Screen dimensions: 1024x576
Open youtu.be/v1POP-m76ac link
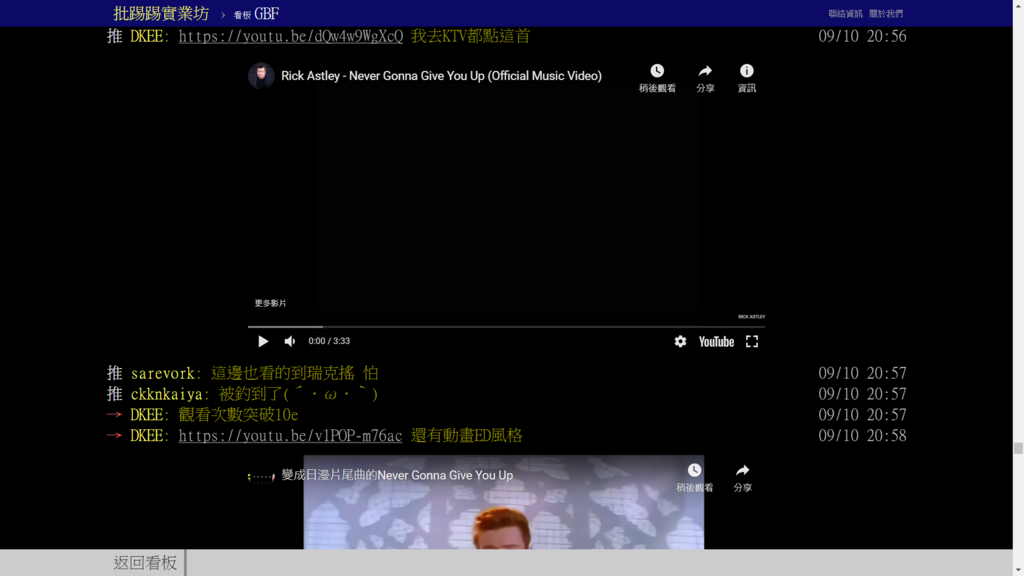tap(291, 436)
